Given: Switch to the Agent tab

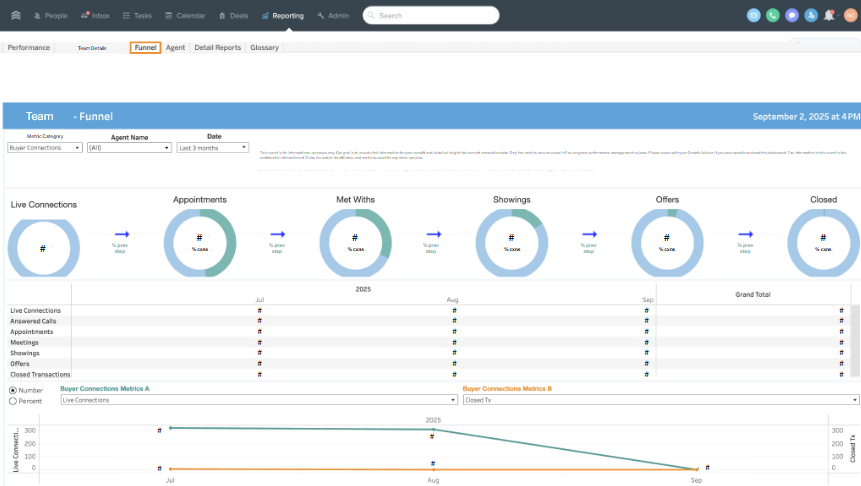Looking at the screenshot, I should click(175, 47).
